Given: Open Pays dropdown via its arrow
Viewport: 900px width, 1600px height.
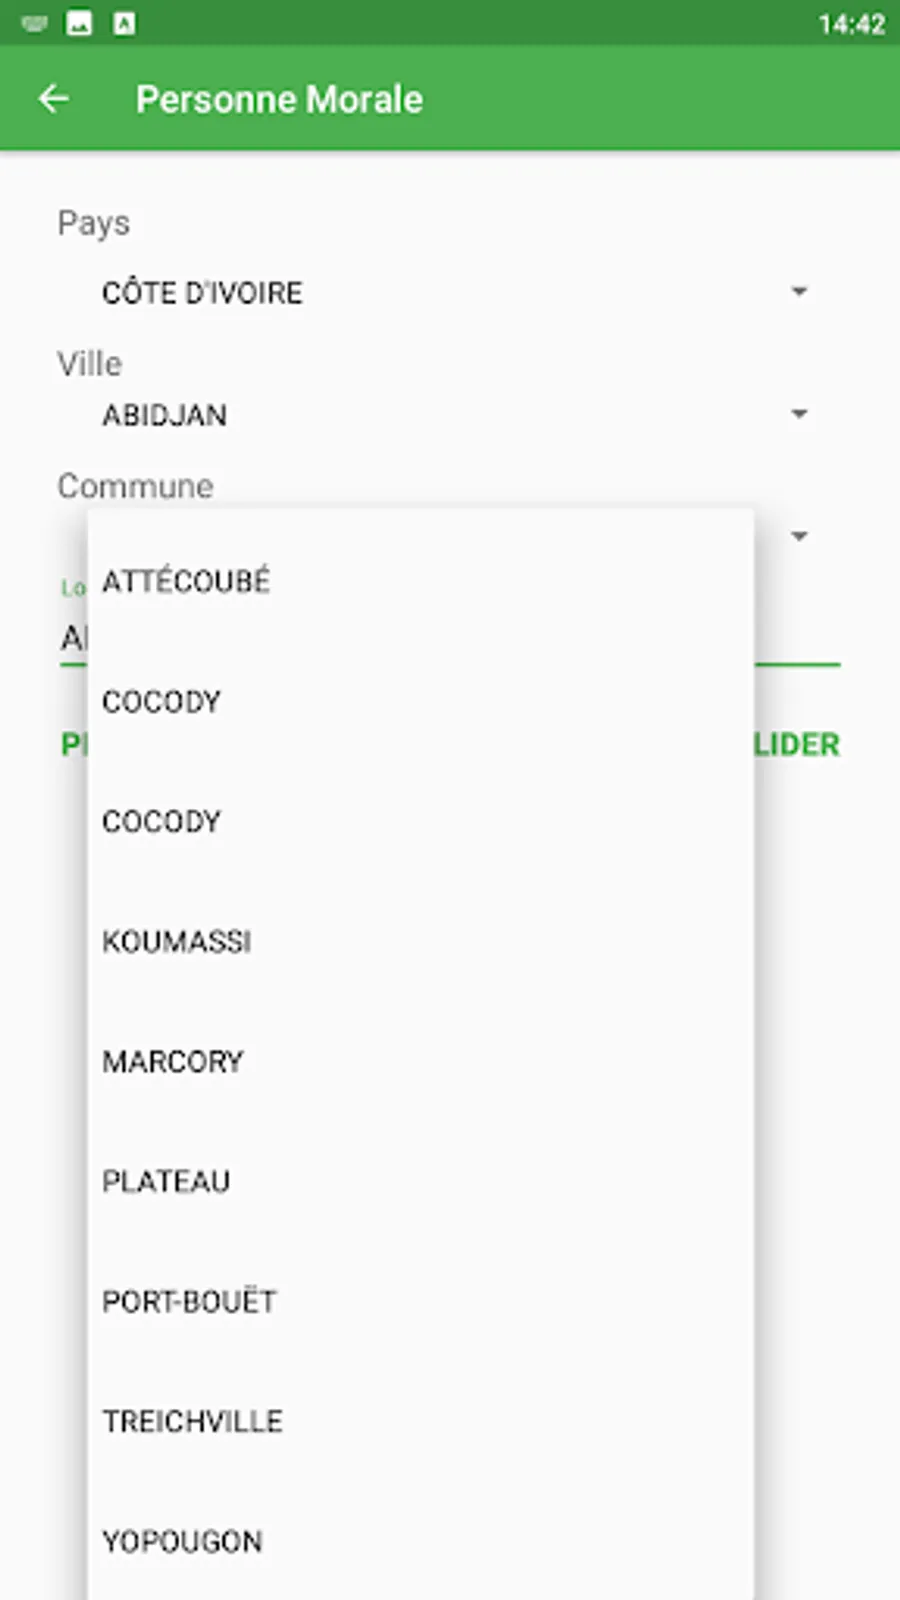Looking at the screenshot, I should (798, 292).
